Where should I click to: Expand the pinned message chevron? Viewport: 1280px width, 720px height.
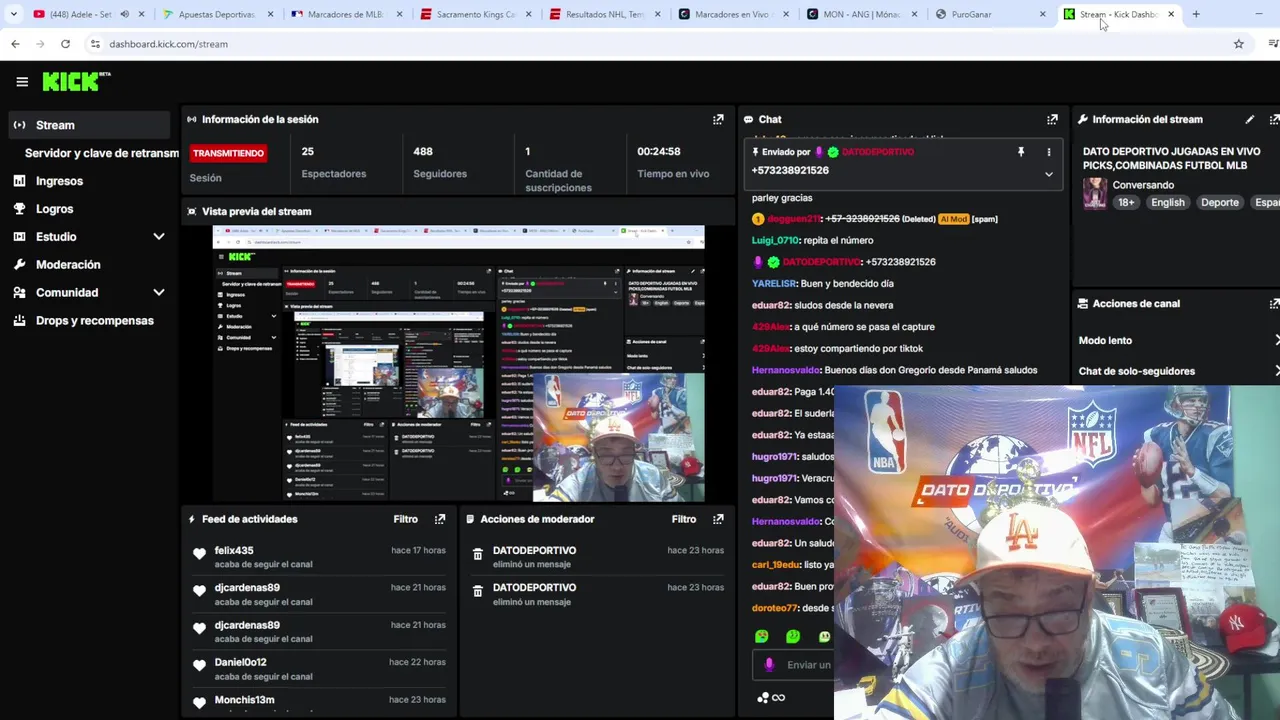[1049, 174]
